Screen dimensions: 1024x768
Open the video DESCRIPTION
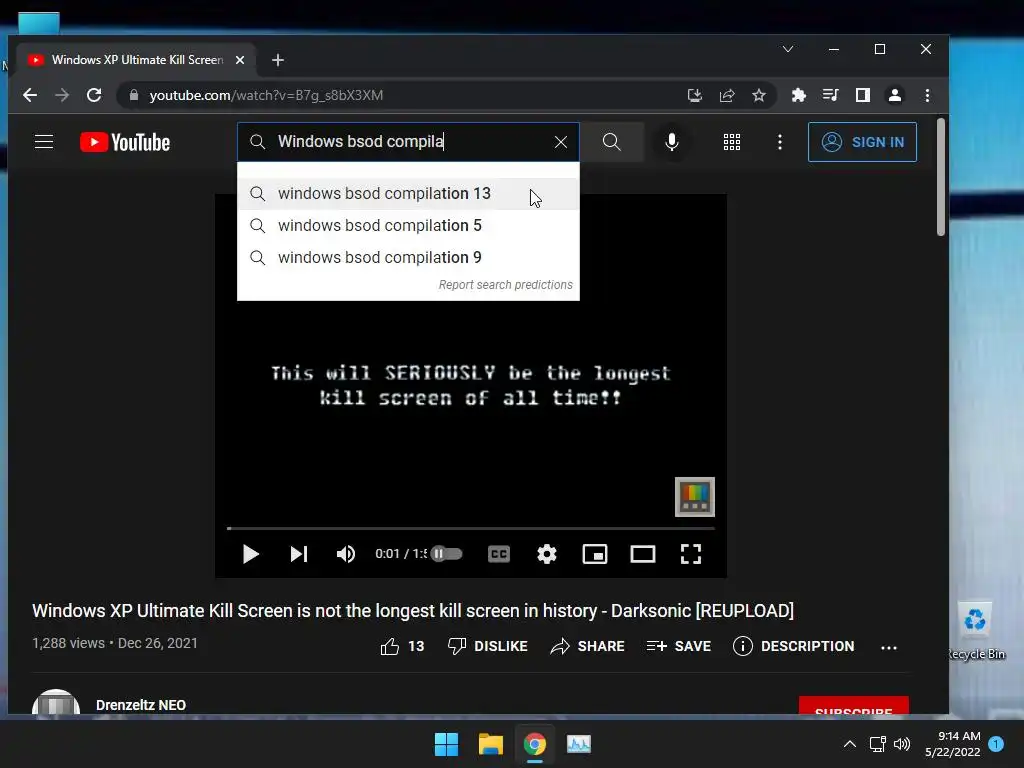pos(793,647)
